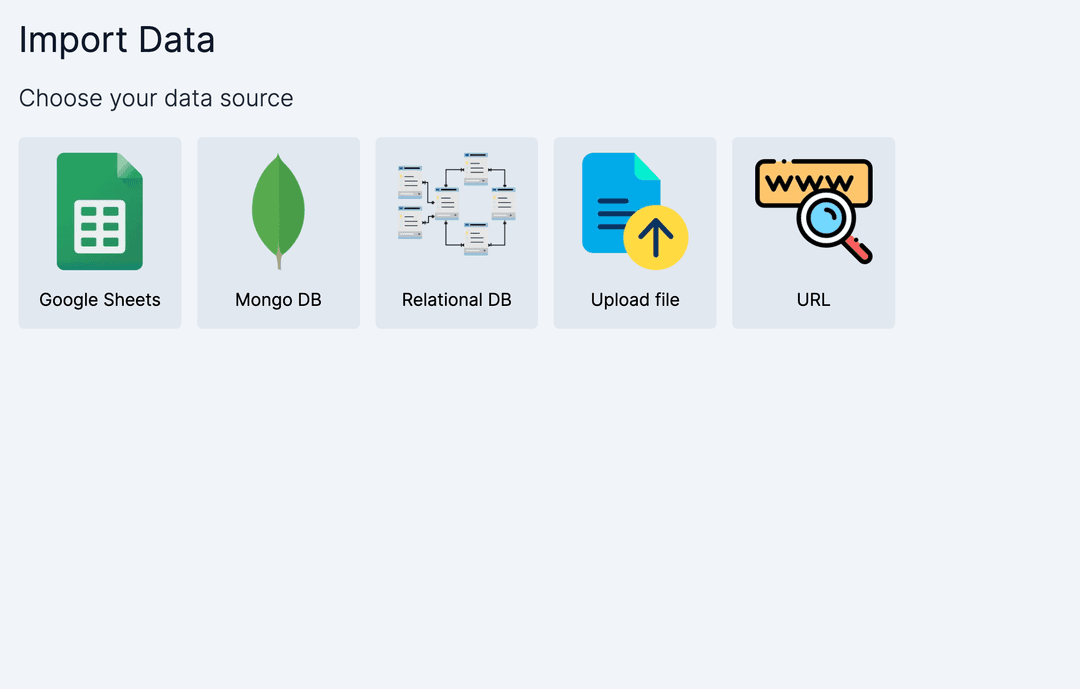Click the Mongo DB label text
The height and width of the screenshot is (689, 1080).
pyautogui.click(x=278, y=299)
